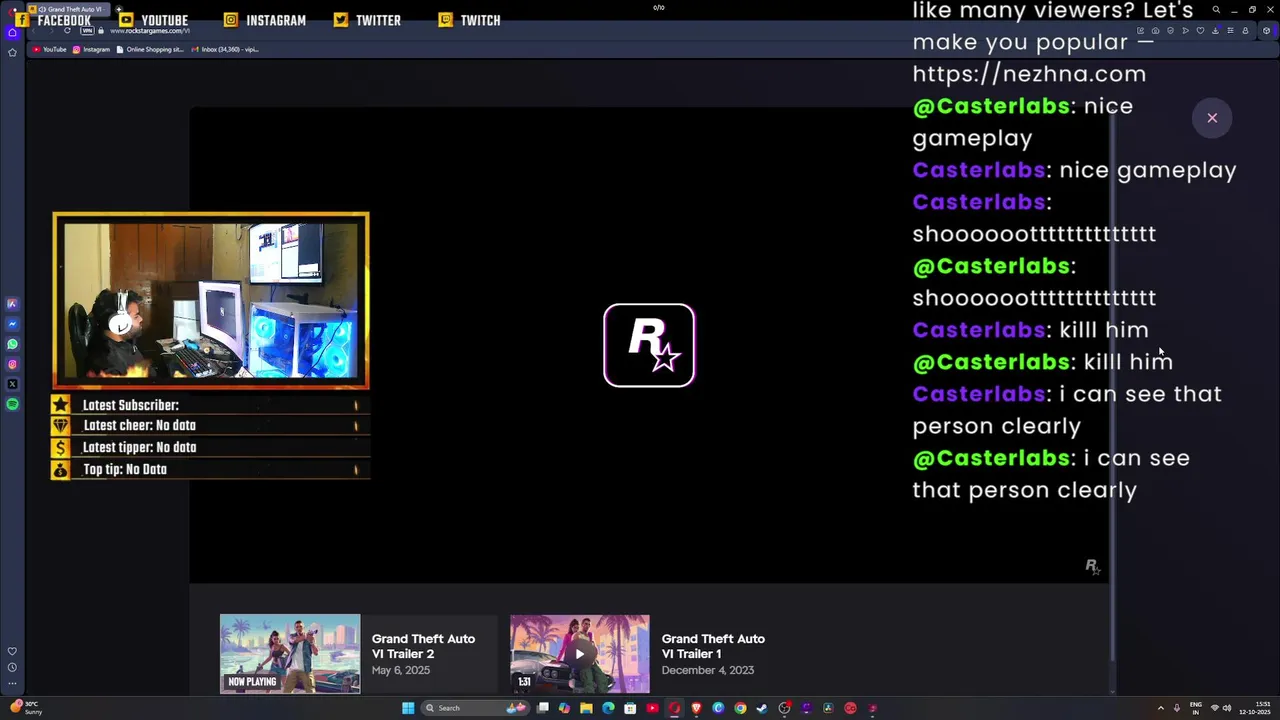Open Task View from the taskbar
Screen dimensions: 1280x720
[x=543, y=708]
